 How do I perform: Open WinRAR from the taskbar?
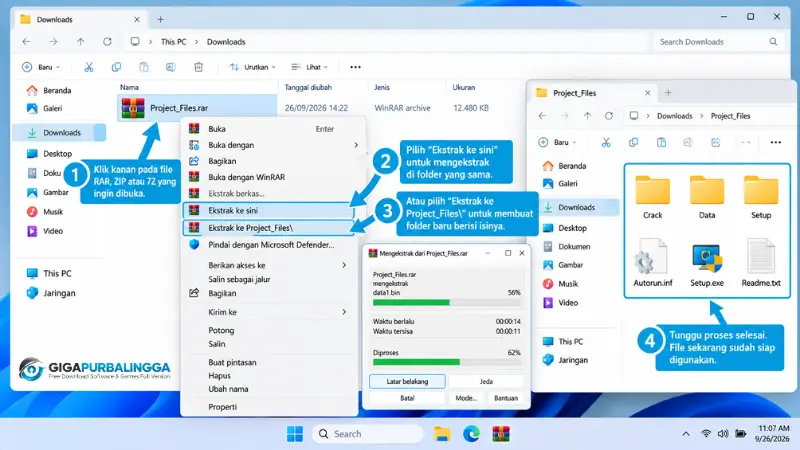[x=501, y=434]
